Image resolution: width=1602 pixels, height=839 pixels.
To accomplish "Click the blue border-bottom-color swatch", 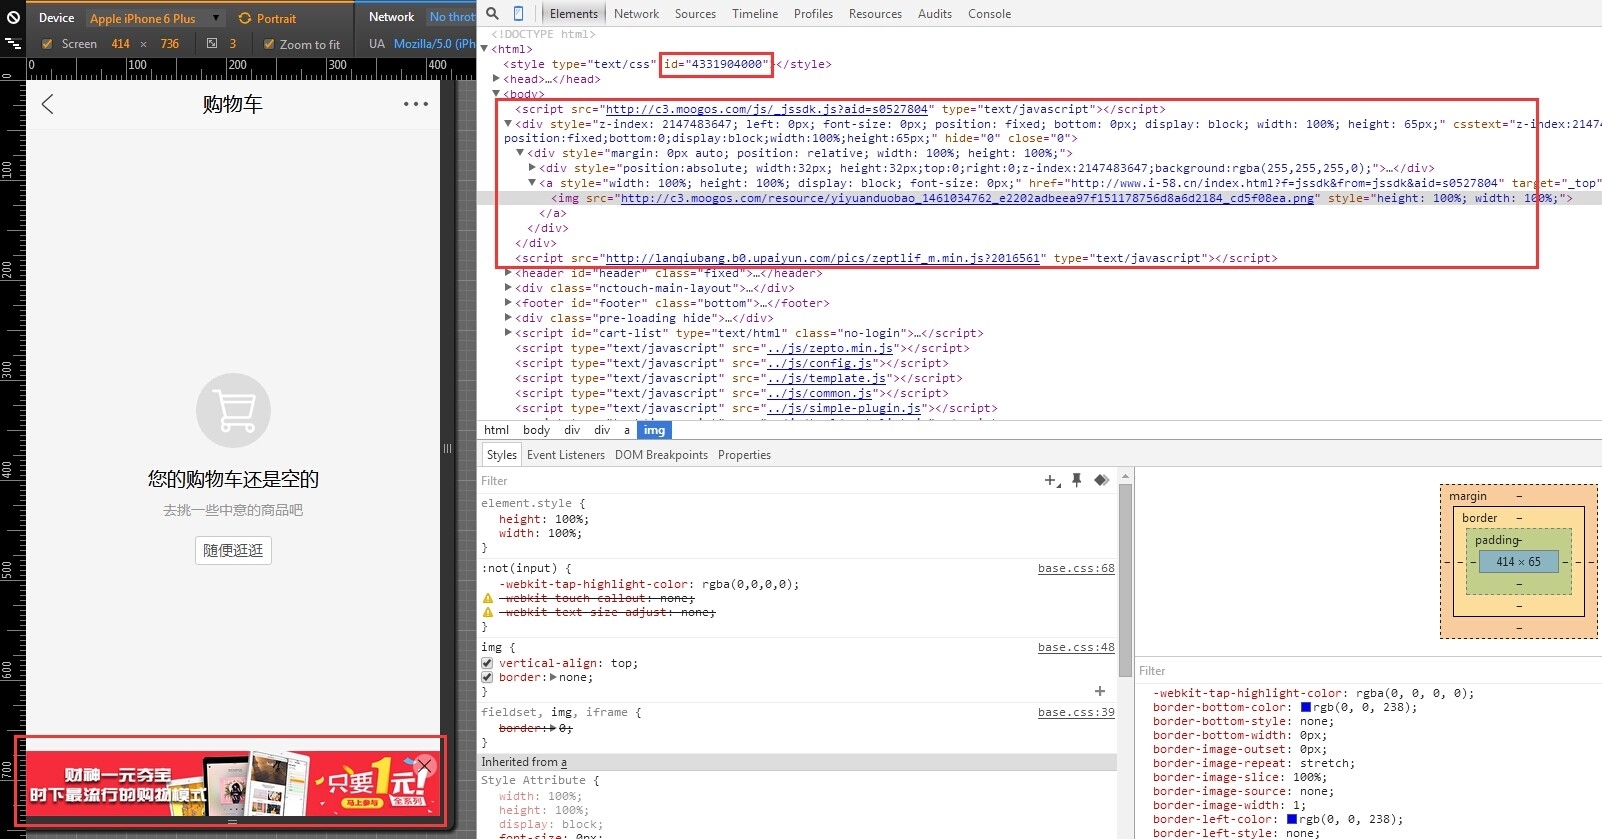I will click(1306, 707).
